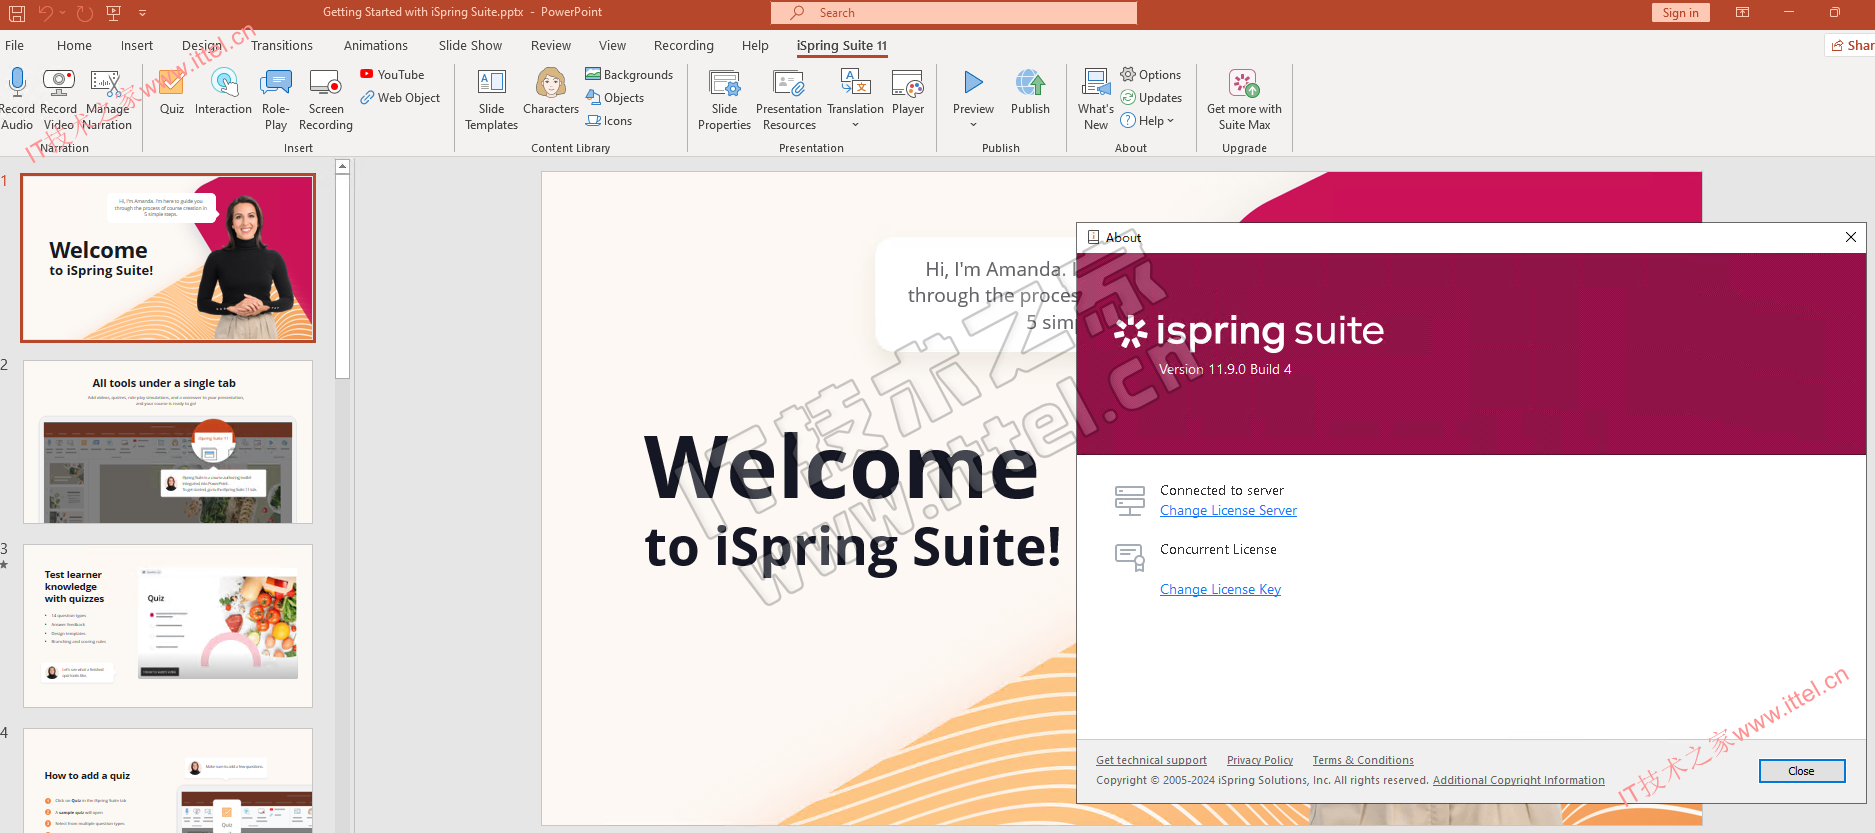Click the Record Audio microphone icon
The width and height of the screenshot is (1875, 833).
17,81
